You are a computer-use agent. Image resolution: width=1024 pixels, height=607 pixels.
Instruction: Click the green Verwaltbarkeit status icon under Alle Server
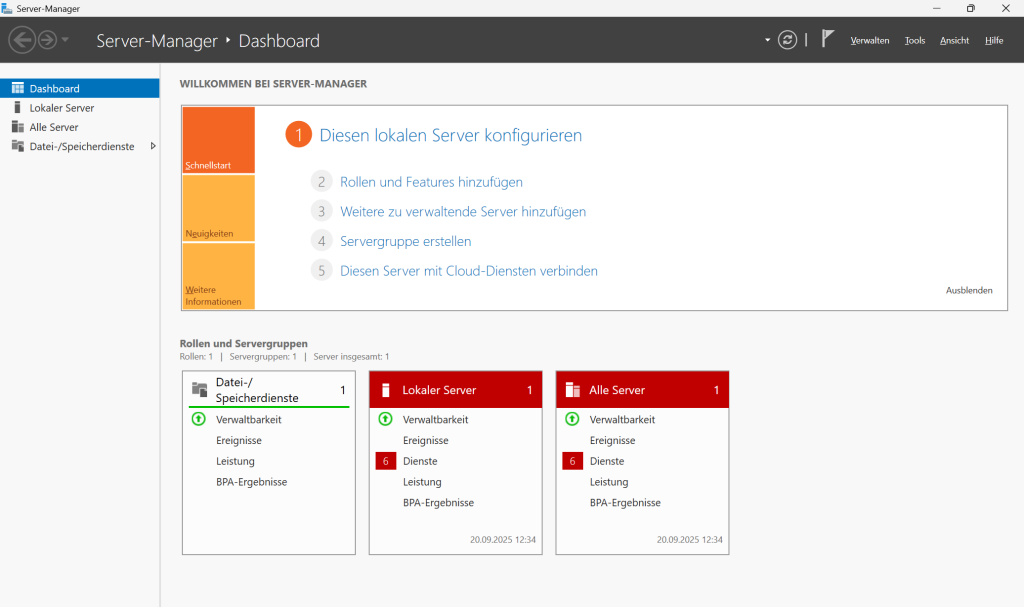[x=573, y=419]
